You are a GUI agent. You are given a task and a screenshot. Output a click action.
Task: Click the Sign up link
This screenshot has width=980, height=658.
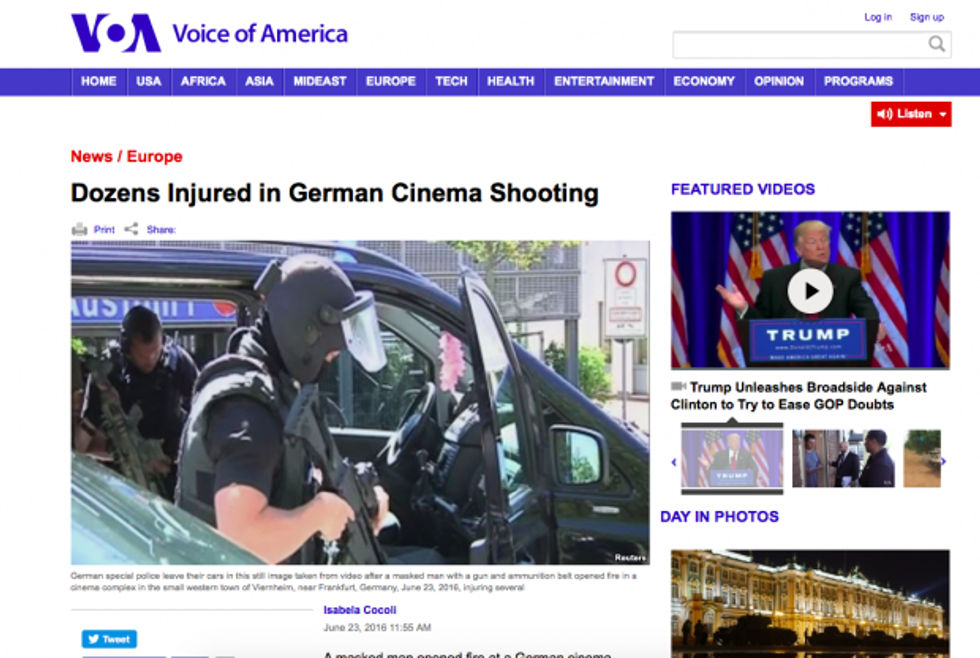(x=926, y=17)
